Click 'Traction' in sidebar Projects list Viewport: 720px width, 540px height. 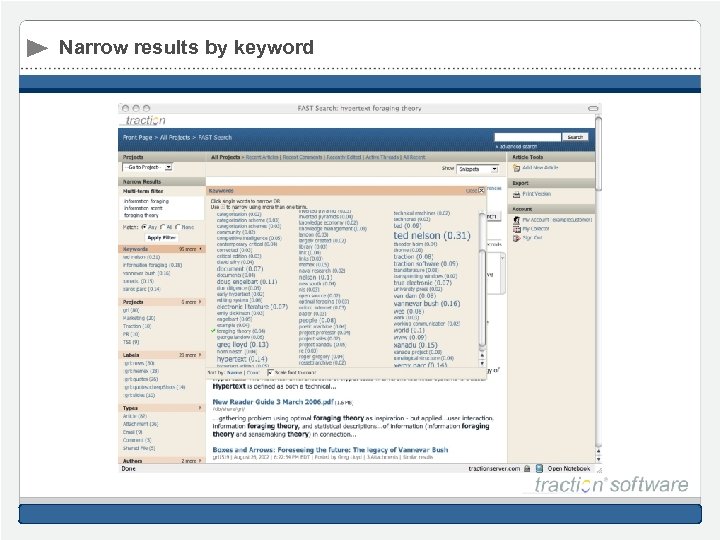coord(136,326)
